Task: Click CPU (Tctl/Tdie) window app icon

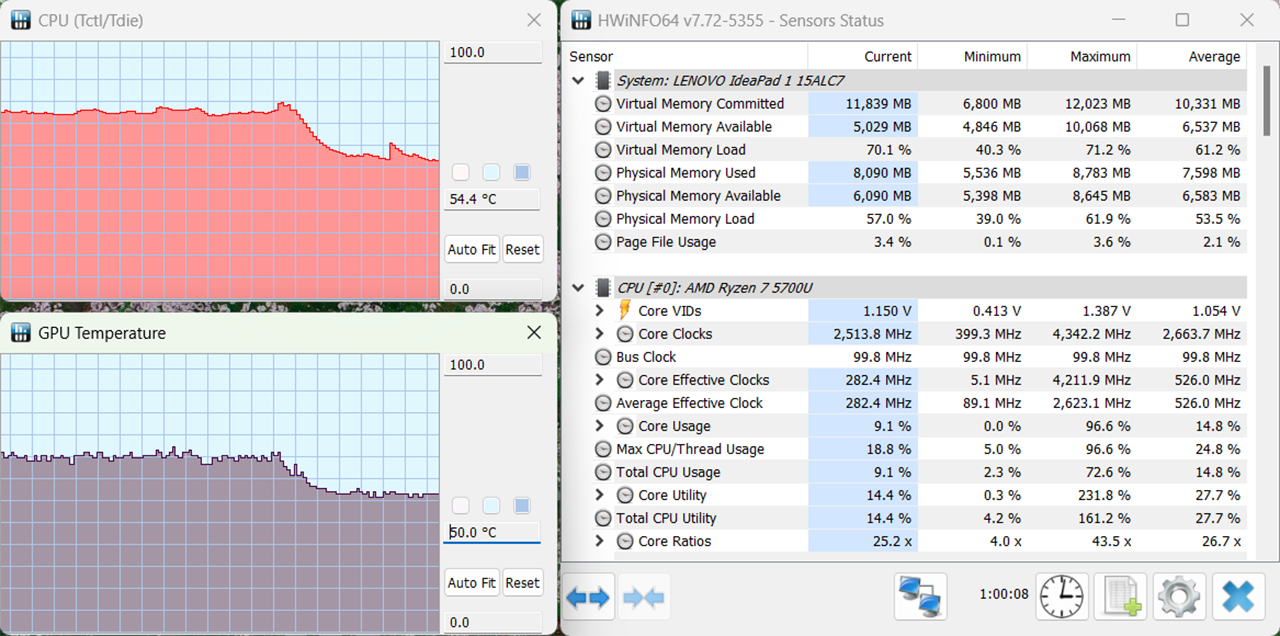Action: 20,20
